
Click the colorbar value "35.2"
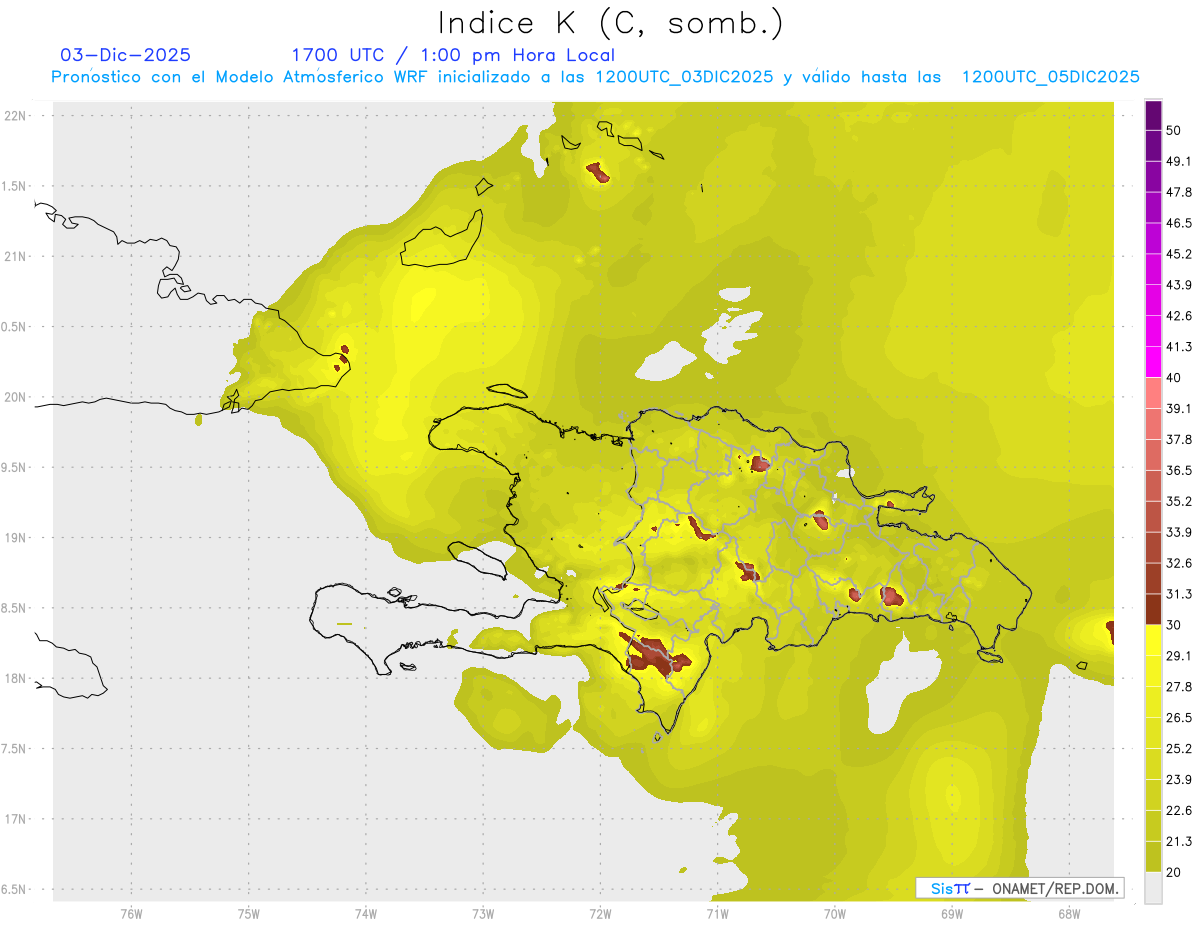click(1179, 501)
